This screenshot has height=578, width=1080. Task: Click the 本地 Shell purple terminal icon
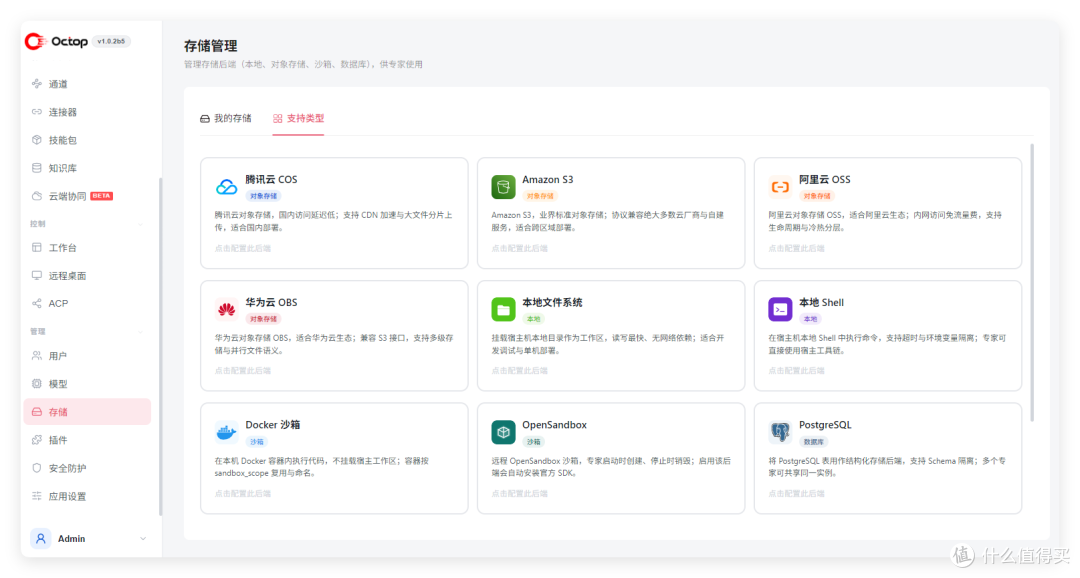click(780, 309)
